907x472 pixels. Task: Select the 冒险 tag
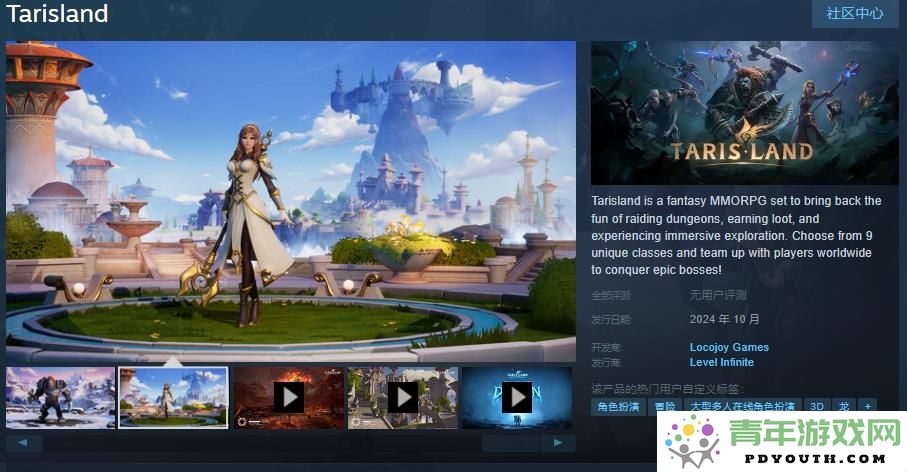click(x=665, y=406)
